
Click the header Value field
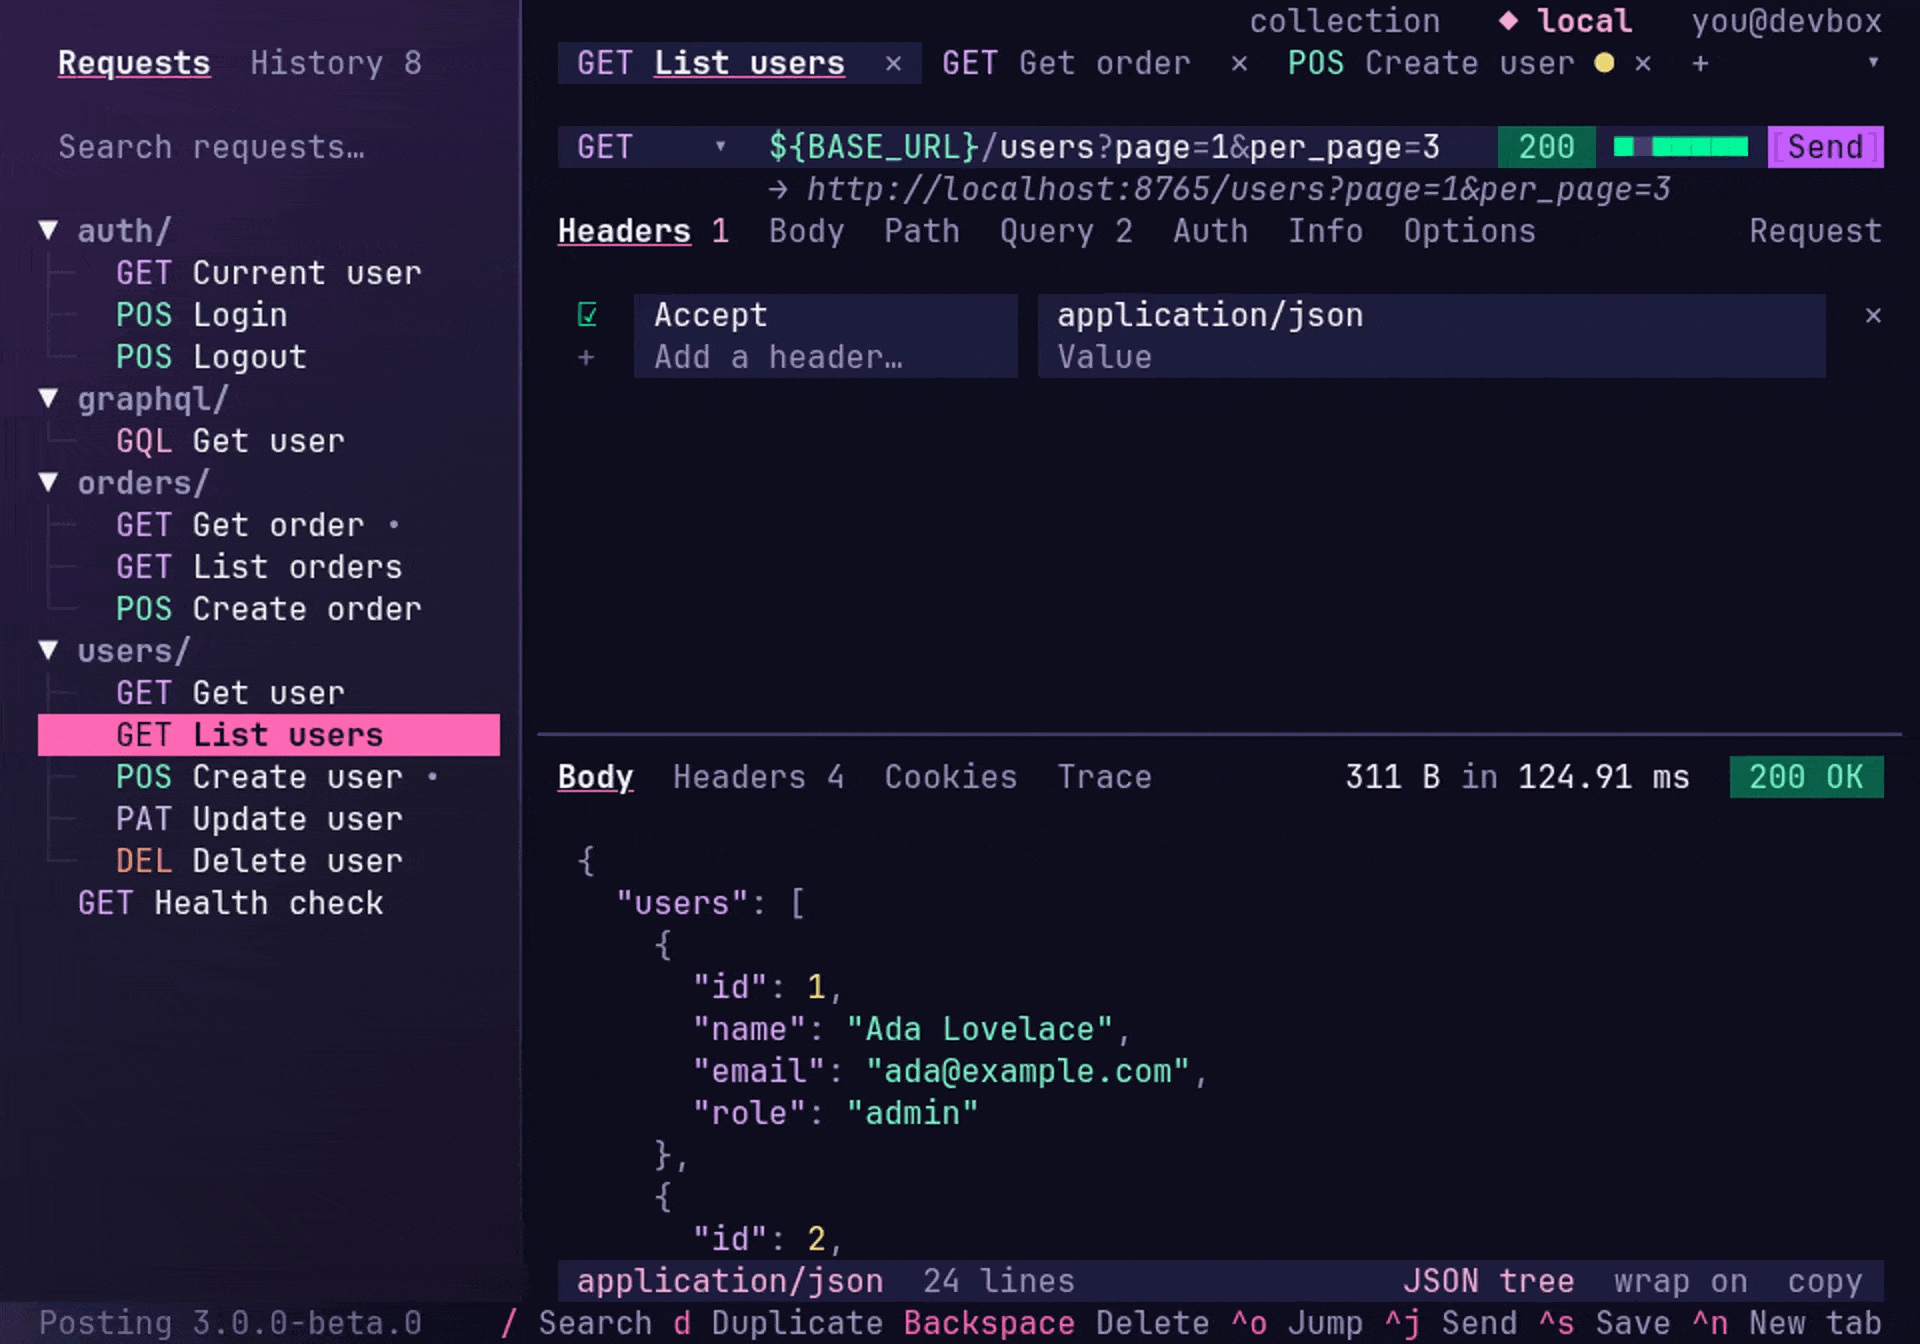tap(1431, 357)
